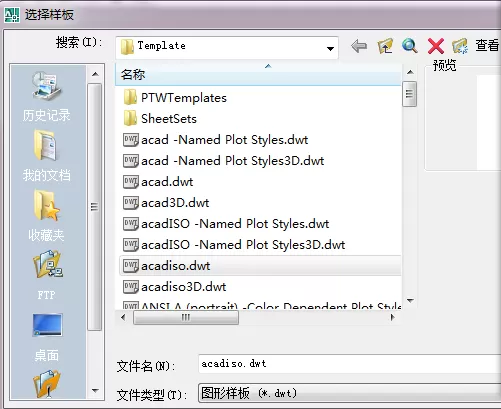
Task: Open 桌面 desktop in sidebar
Action: tap(47, 337)
